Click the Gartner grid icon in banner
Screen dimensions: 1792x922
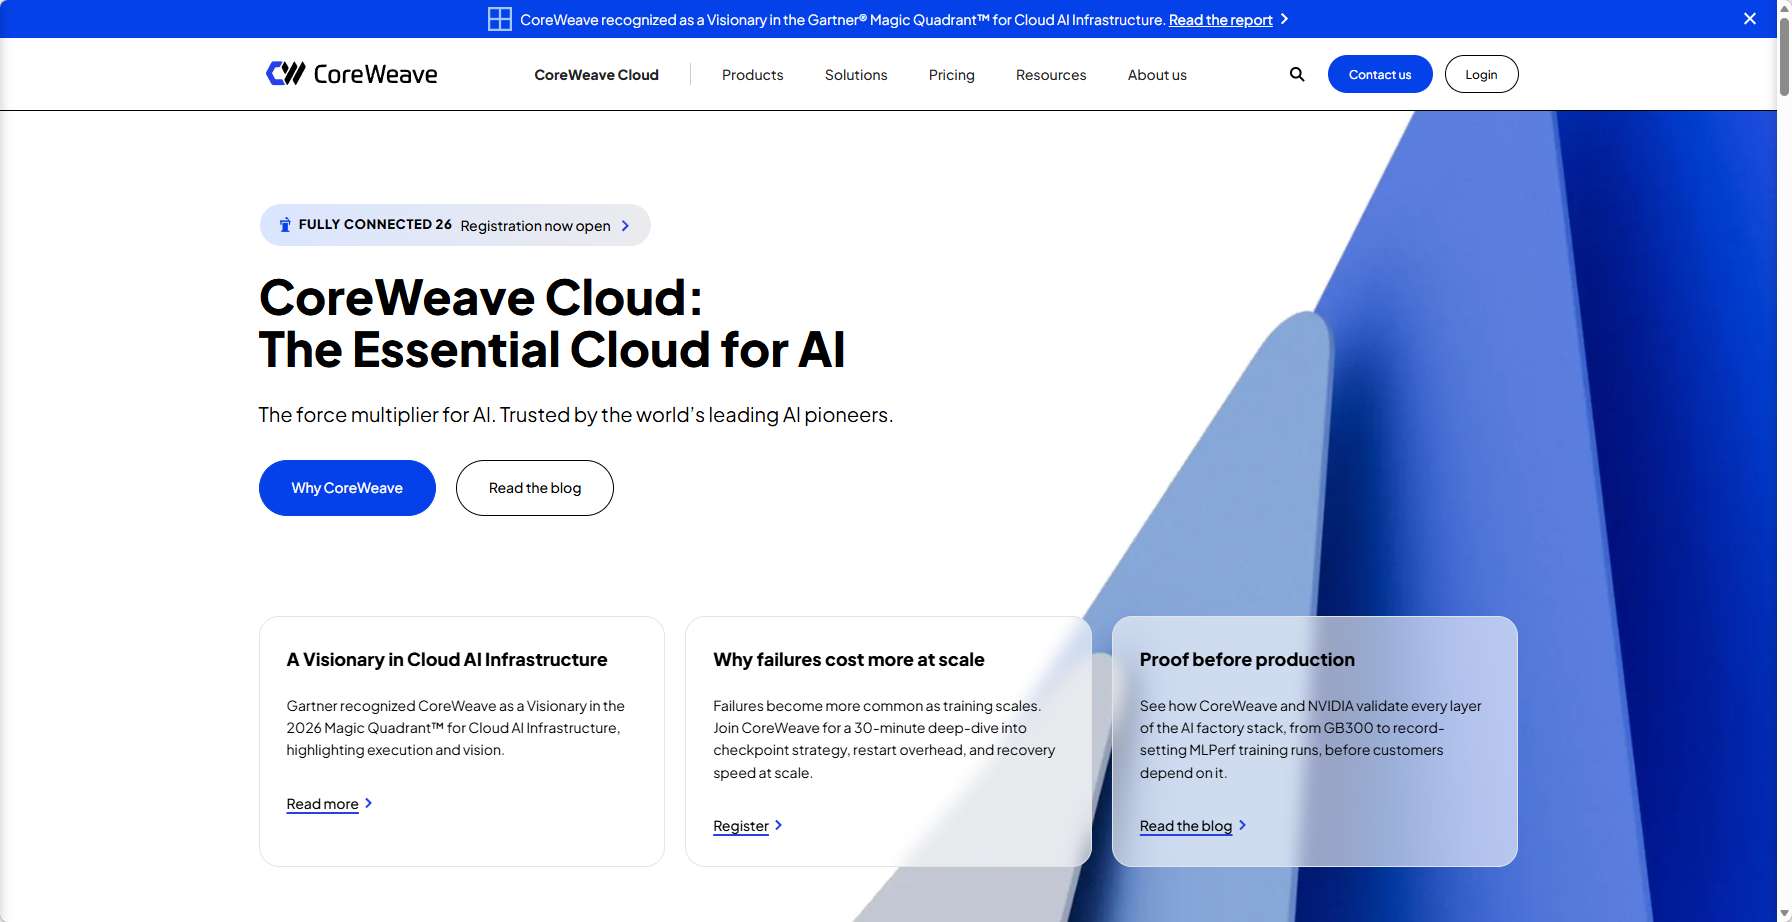click(x=499, y=19)
